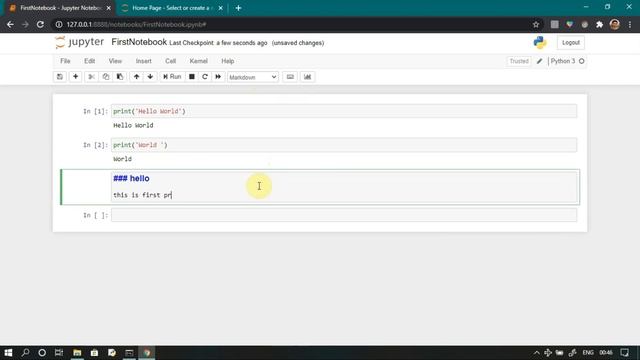
Task: Click the Jupyter logo
Action: pos(80,42)
